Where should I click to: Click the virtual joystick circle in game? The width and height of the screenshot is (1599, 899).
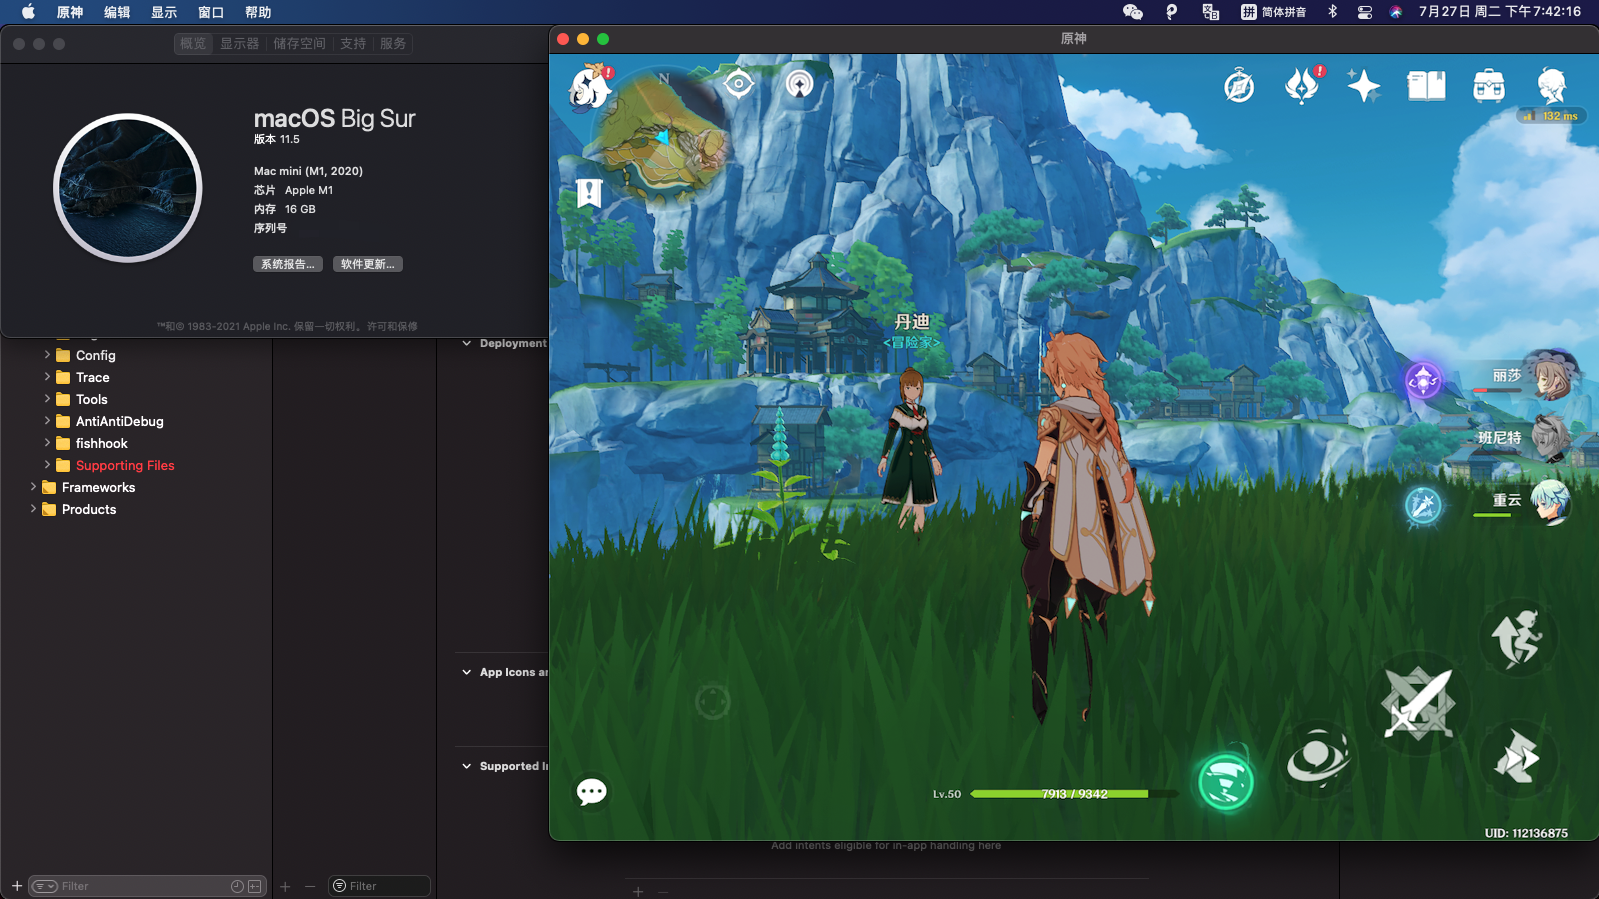point(713,702)
